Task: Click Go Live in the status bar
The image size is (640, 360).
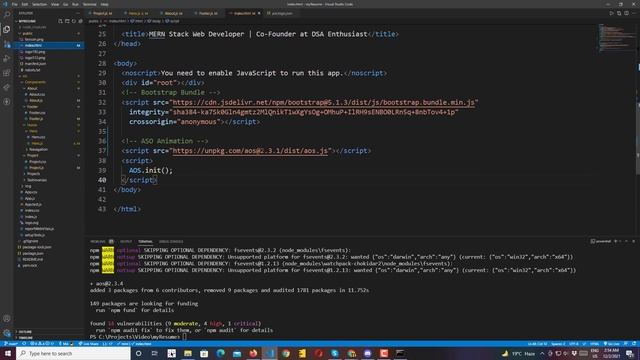Action: click(611, 344)
